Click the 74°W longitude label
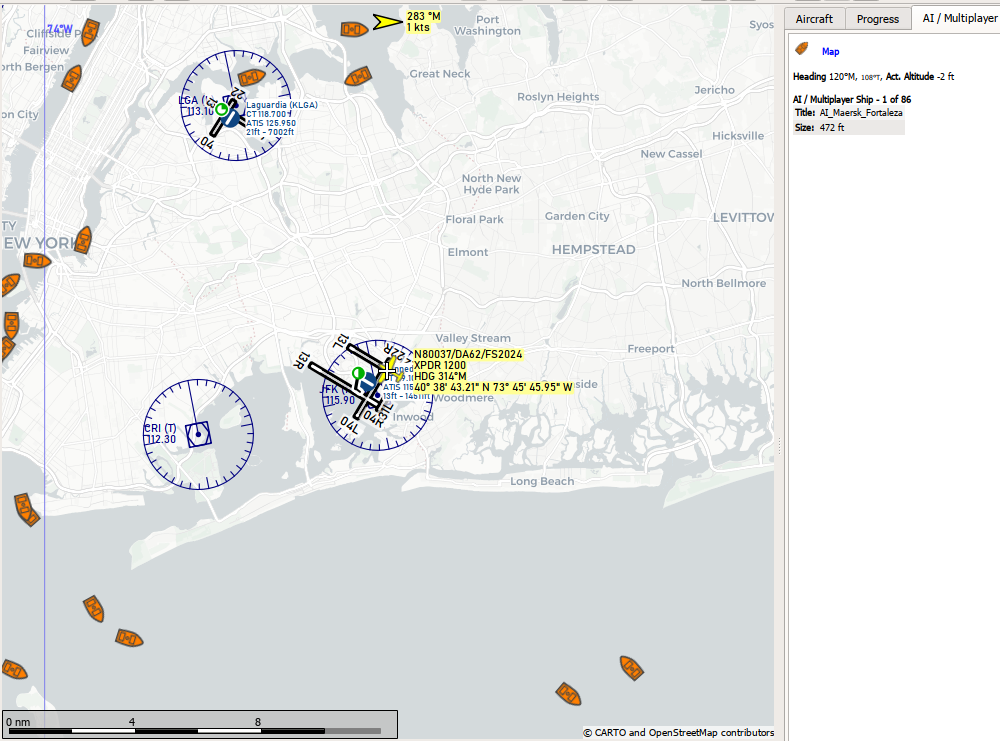The image size is (1000, 741). click(x=60, y=29)
